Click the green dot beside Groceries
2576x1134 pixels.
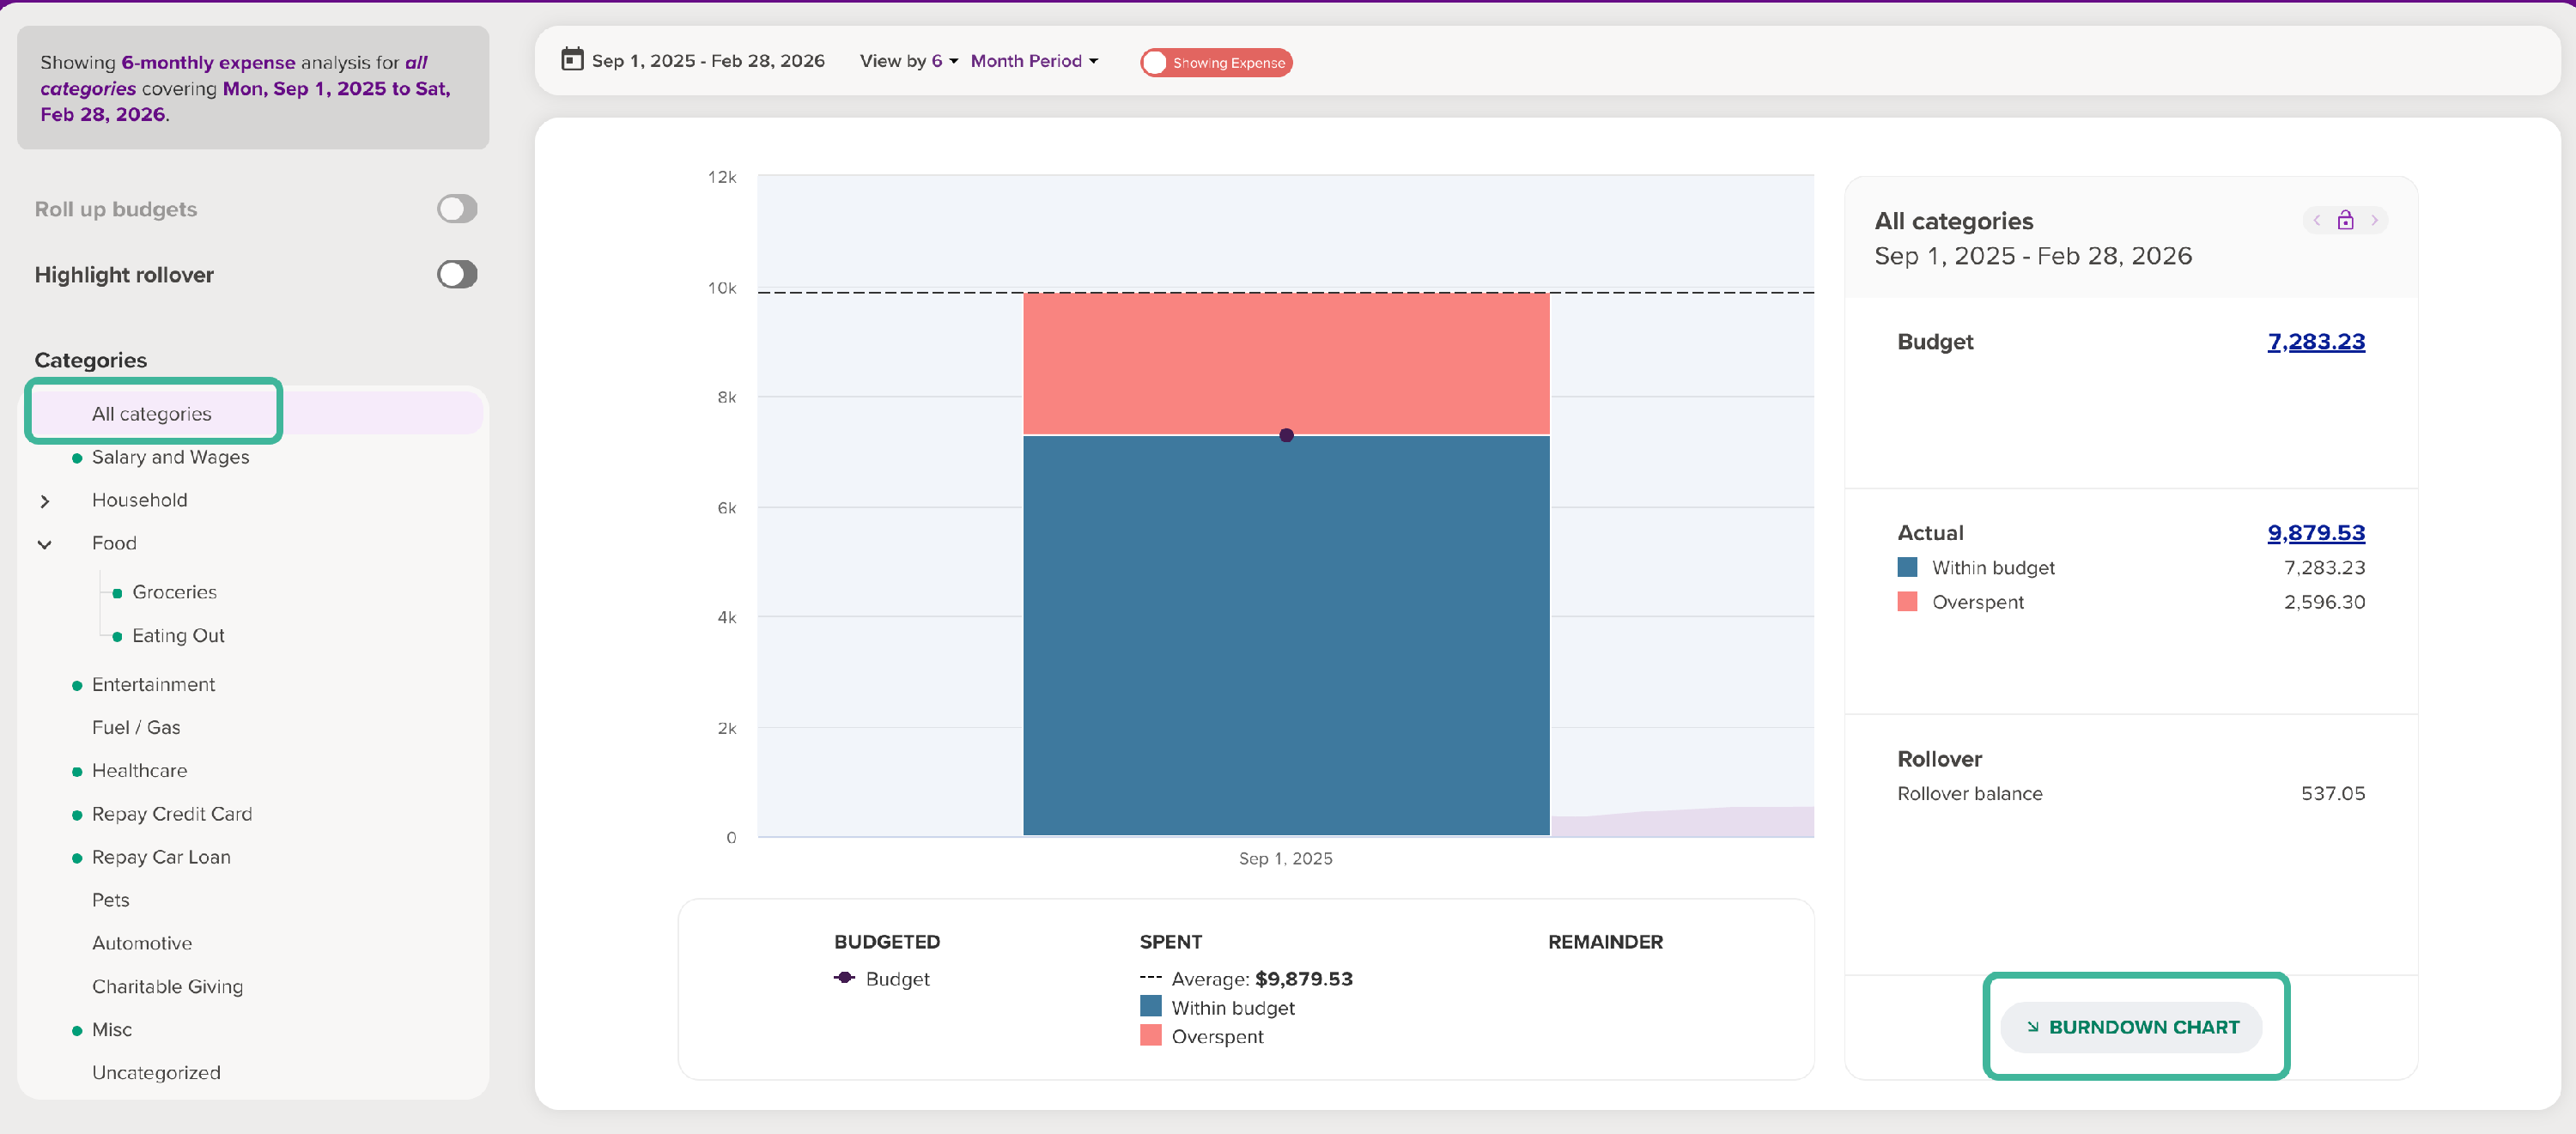tap(117, 593)
